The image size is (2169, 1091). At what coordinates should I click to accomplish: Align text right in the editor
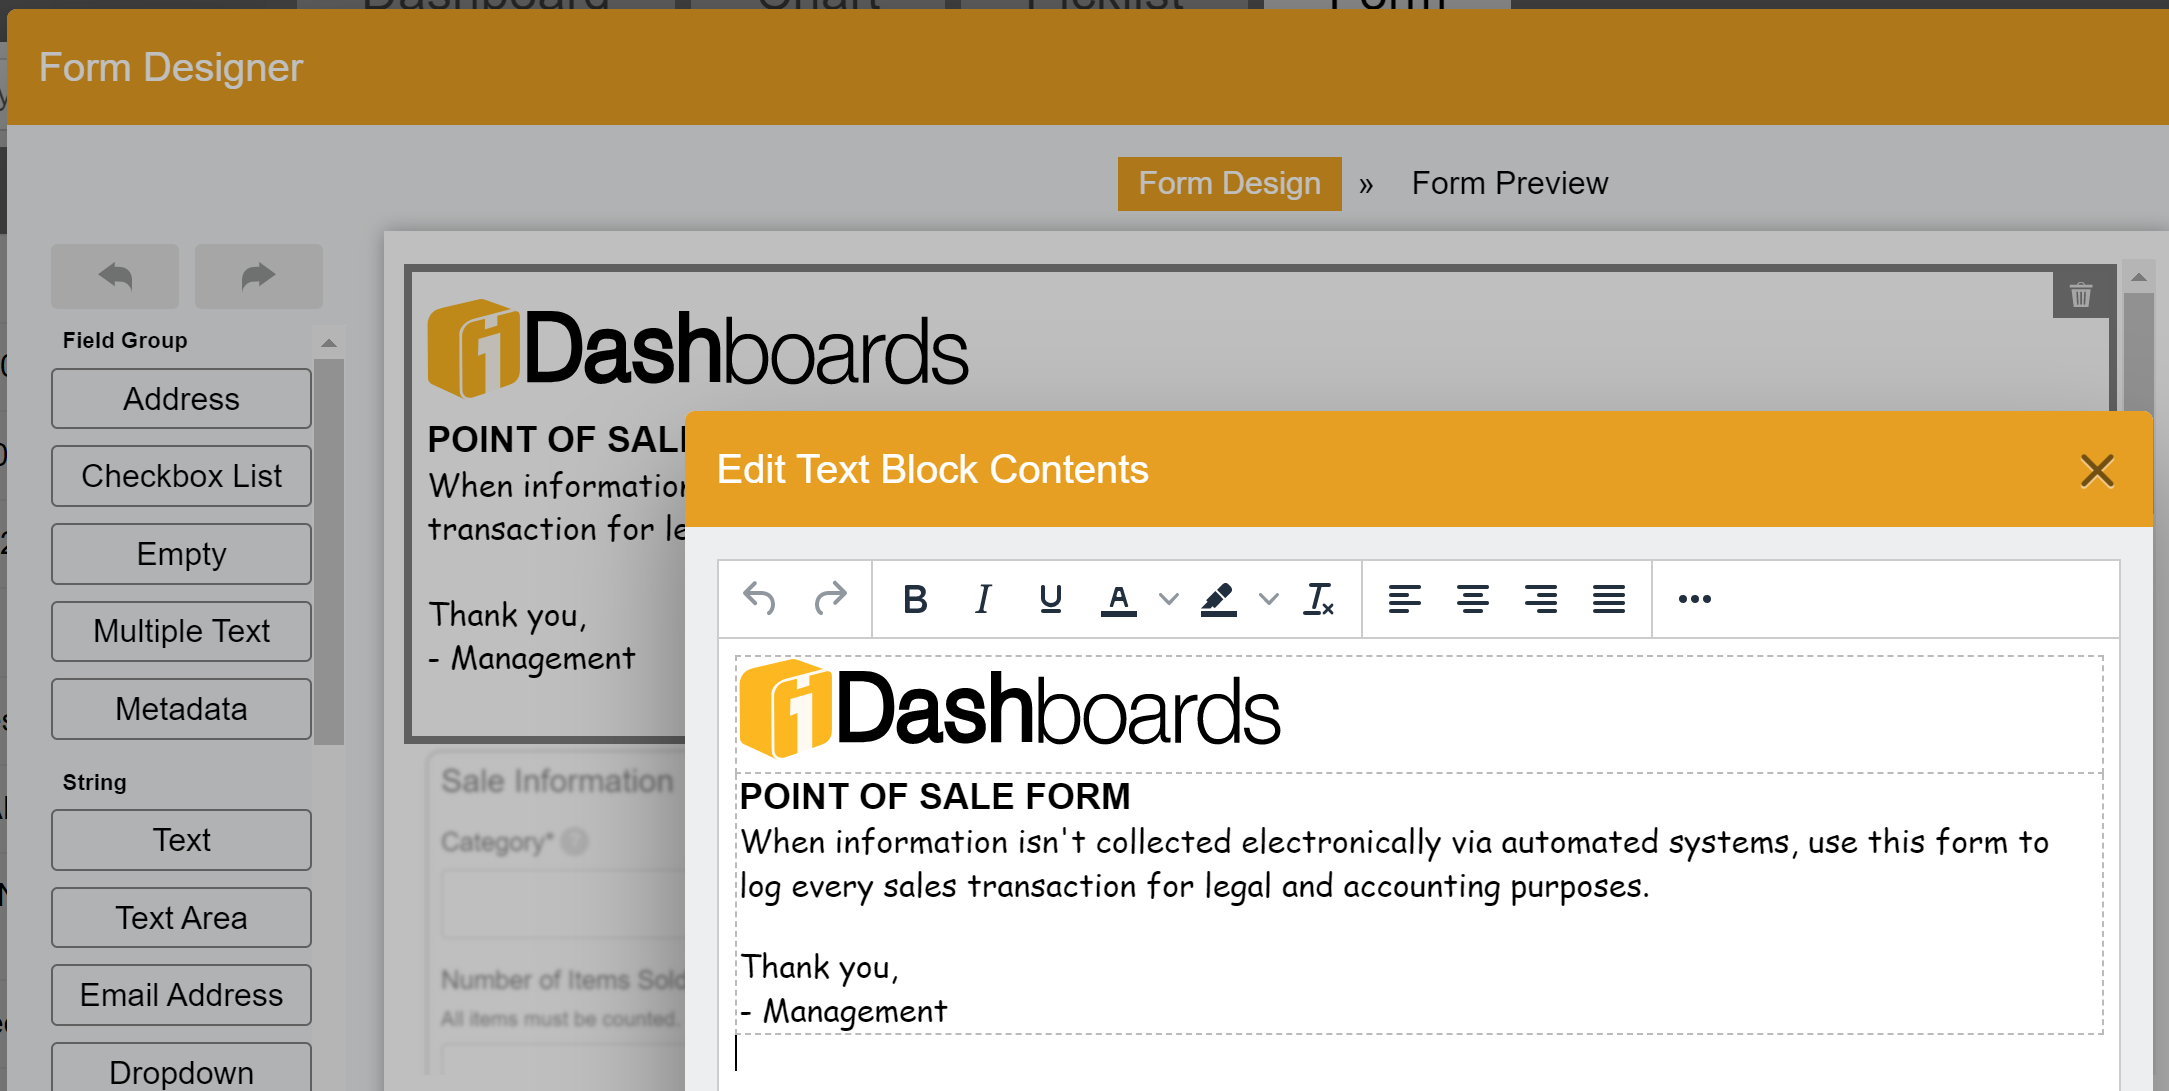[x=1540, y=599]
